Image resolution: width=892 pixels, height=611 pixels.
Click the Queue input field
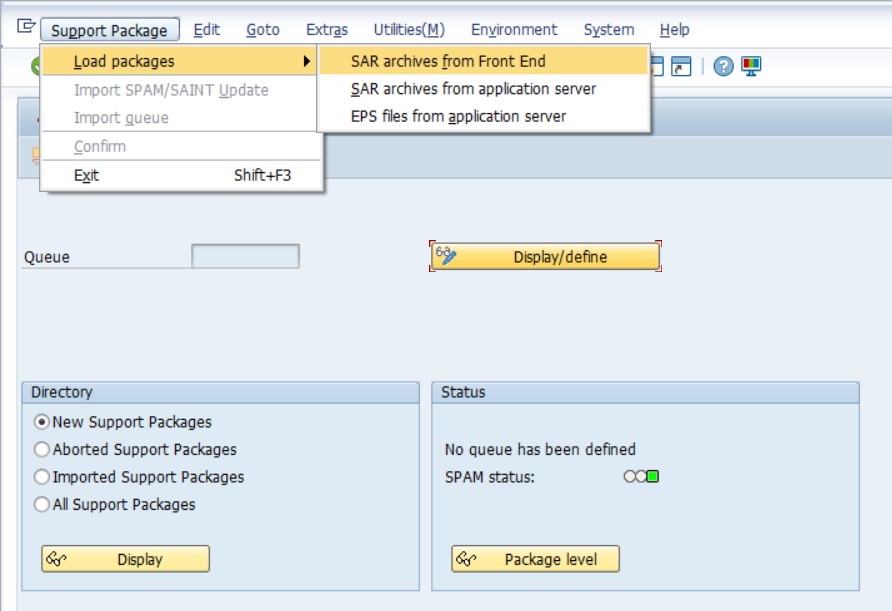tap(245, 256)
